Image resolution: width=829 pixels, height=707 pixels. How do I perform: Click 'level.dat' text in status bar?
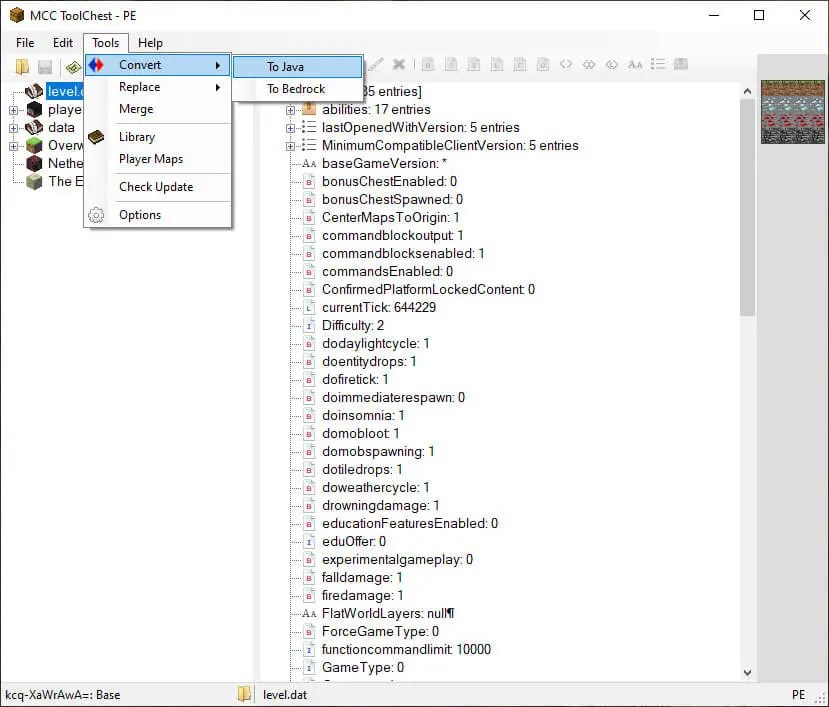pyautogui.click(x=284, y=695)
